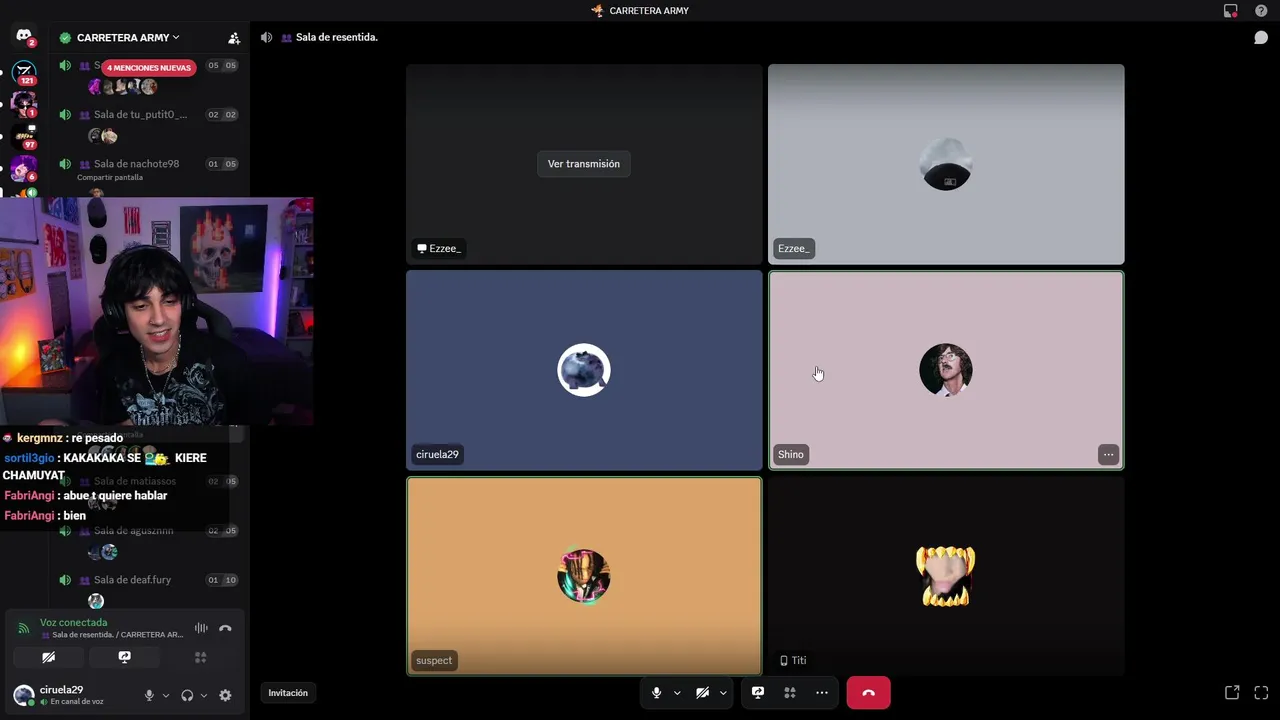Share your screen from call bar

click(x=758, y=693)
